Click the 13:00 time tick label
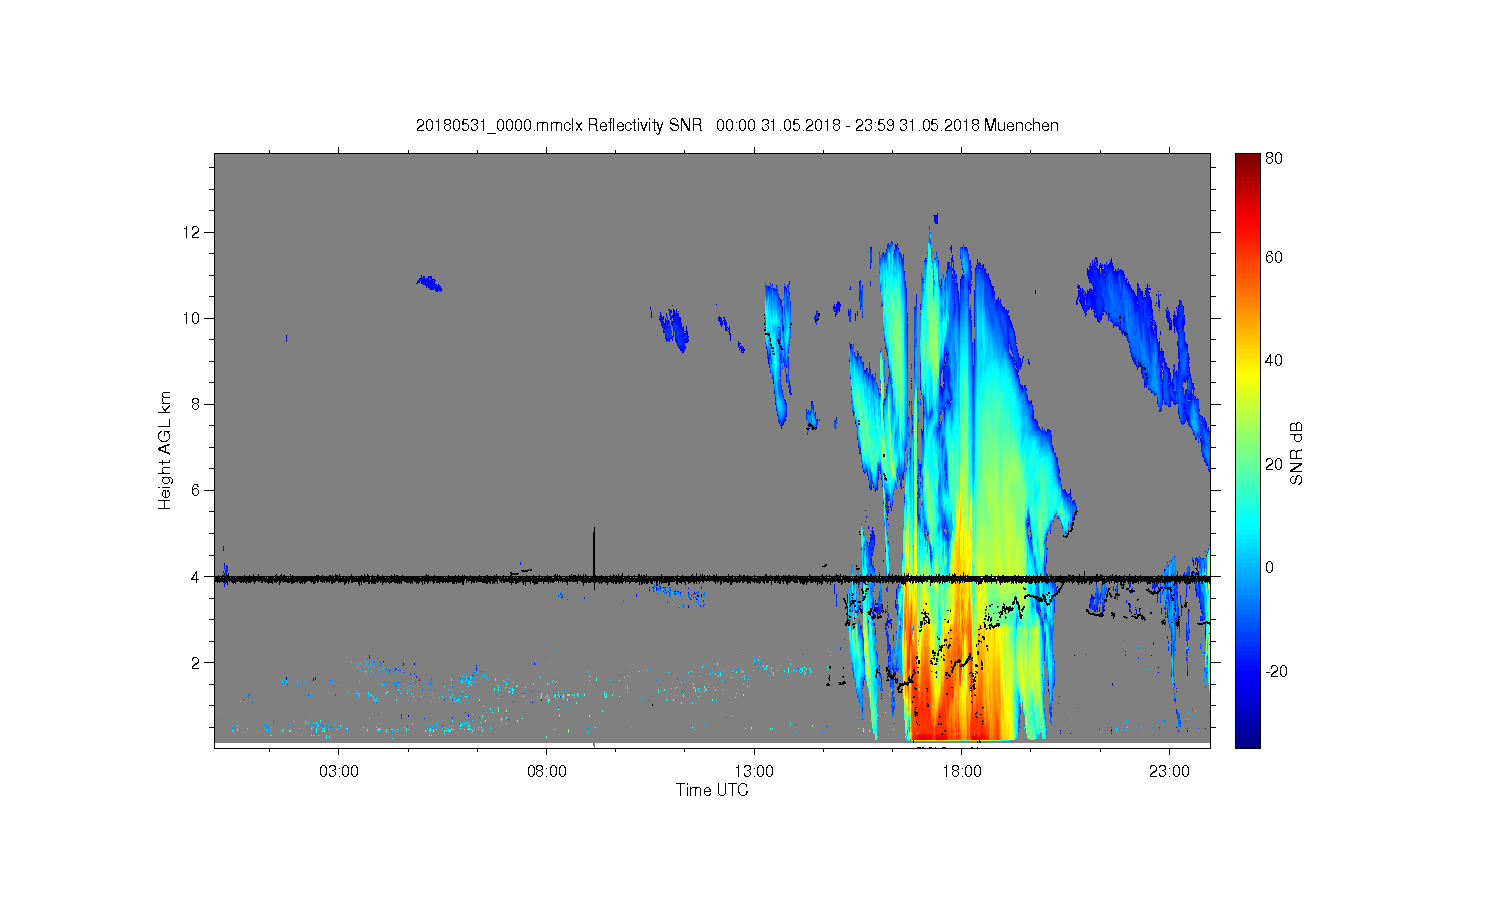This screenshot has height=900, width=1500. (x=754, y=771)
